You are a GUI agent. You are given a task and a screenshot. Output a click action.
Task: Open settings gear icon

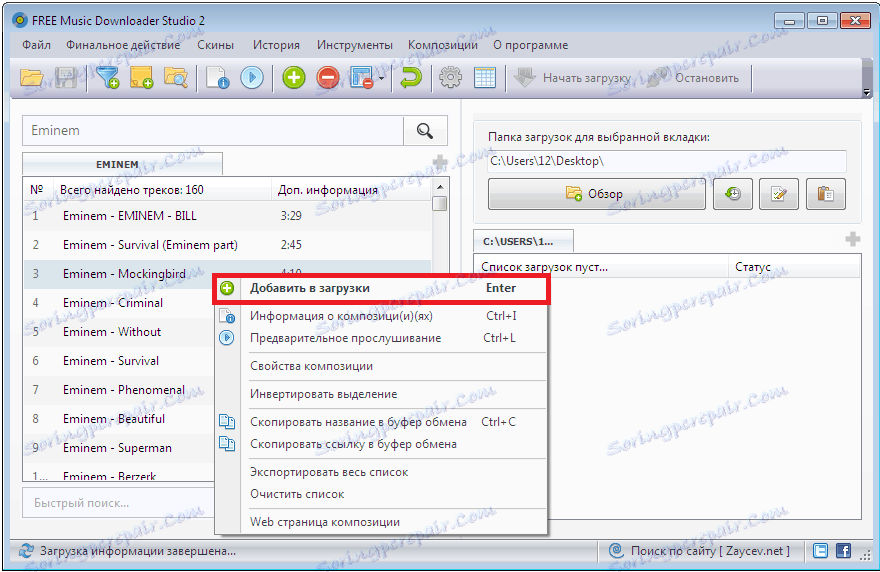[x=450, y=77]
